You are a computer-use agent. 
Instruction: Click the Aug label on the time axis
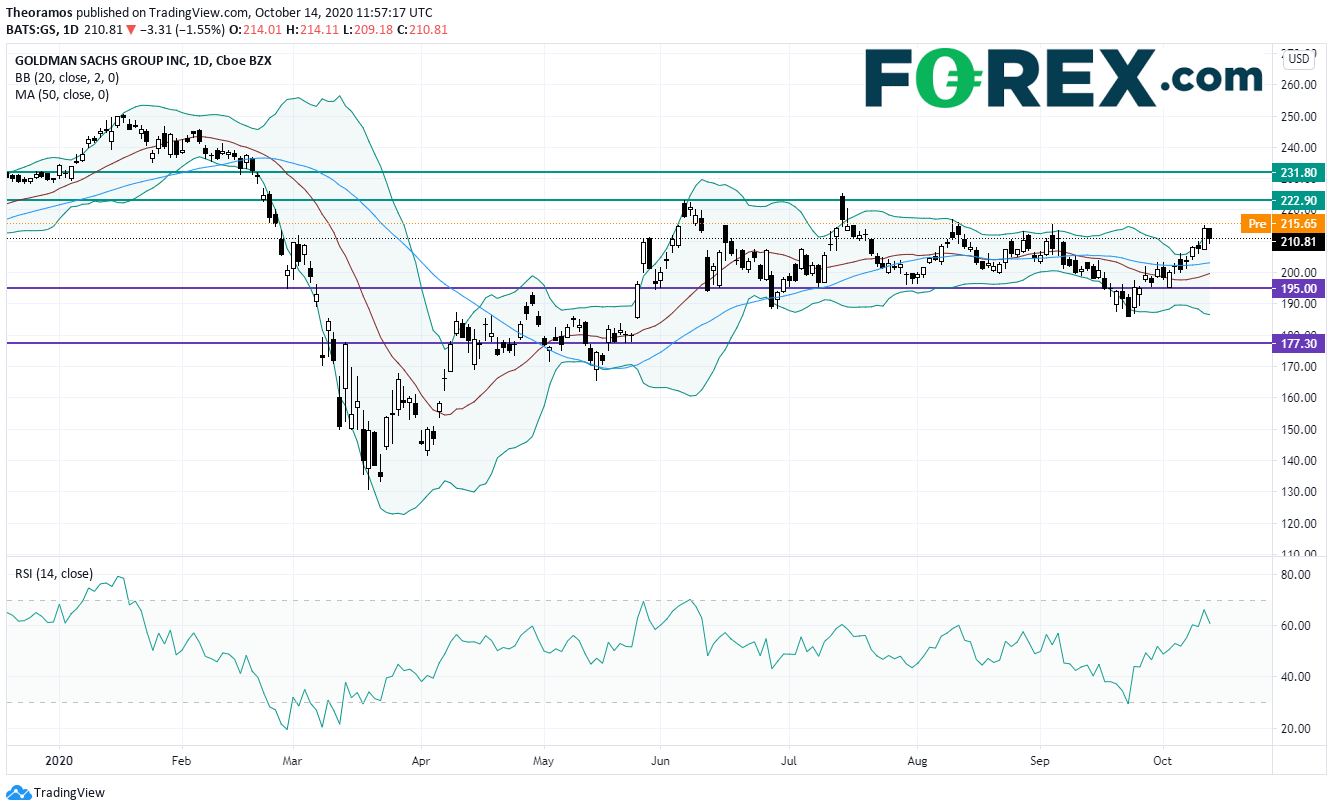[917, 760]
